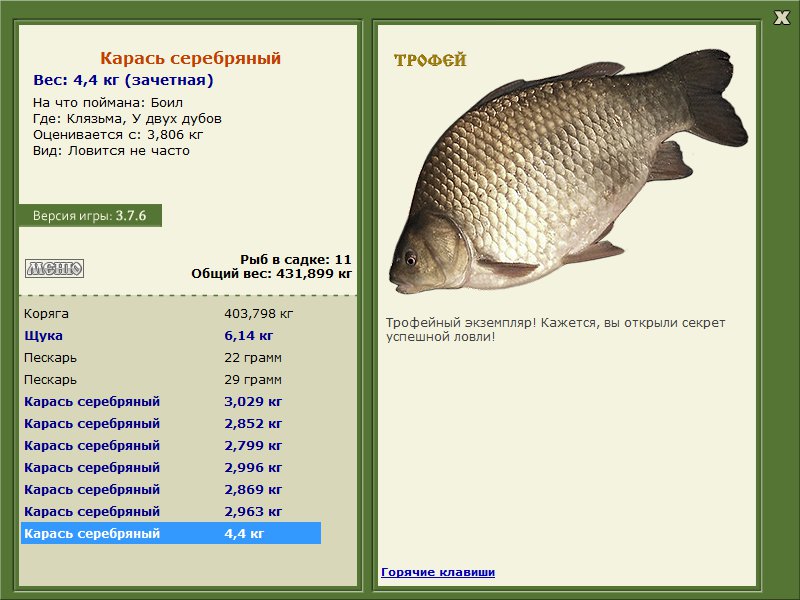The image size is (800, 600).
Task: Select Карась серебряный 2,852 кг
Action: pyautogui.click(x=171, y=423)
